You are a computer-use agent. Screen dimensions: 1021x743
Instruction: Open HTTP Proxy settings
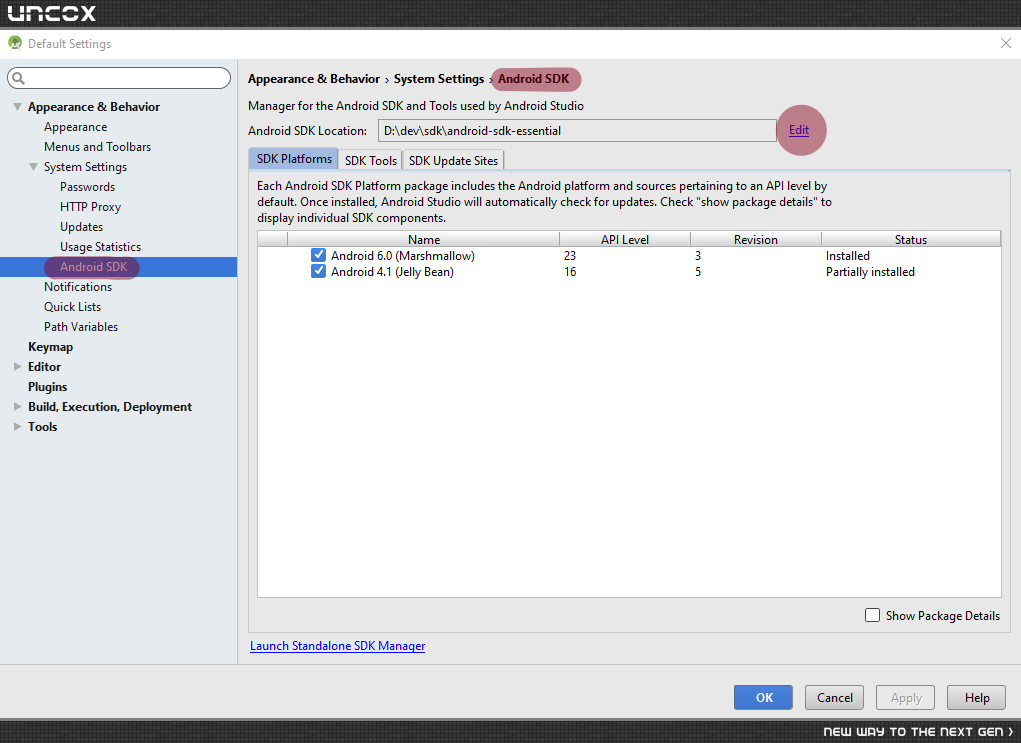pyautogui.click(x=91, y=207)
